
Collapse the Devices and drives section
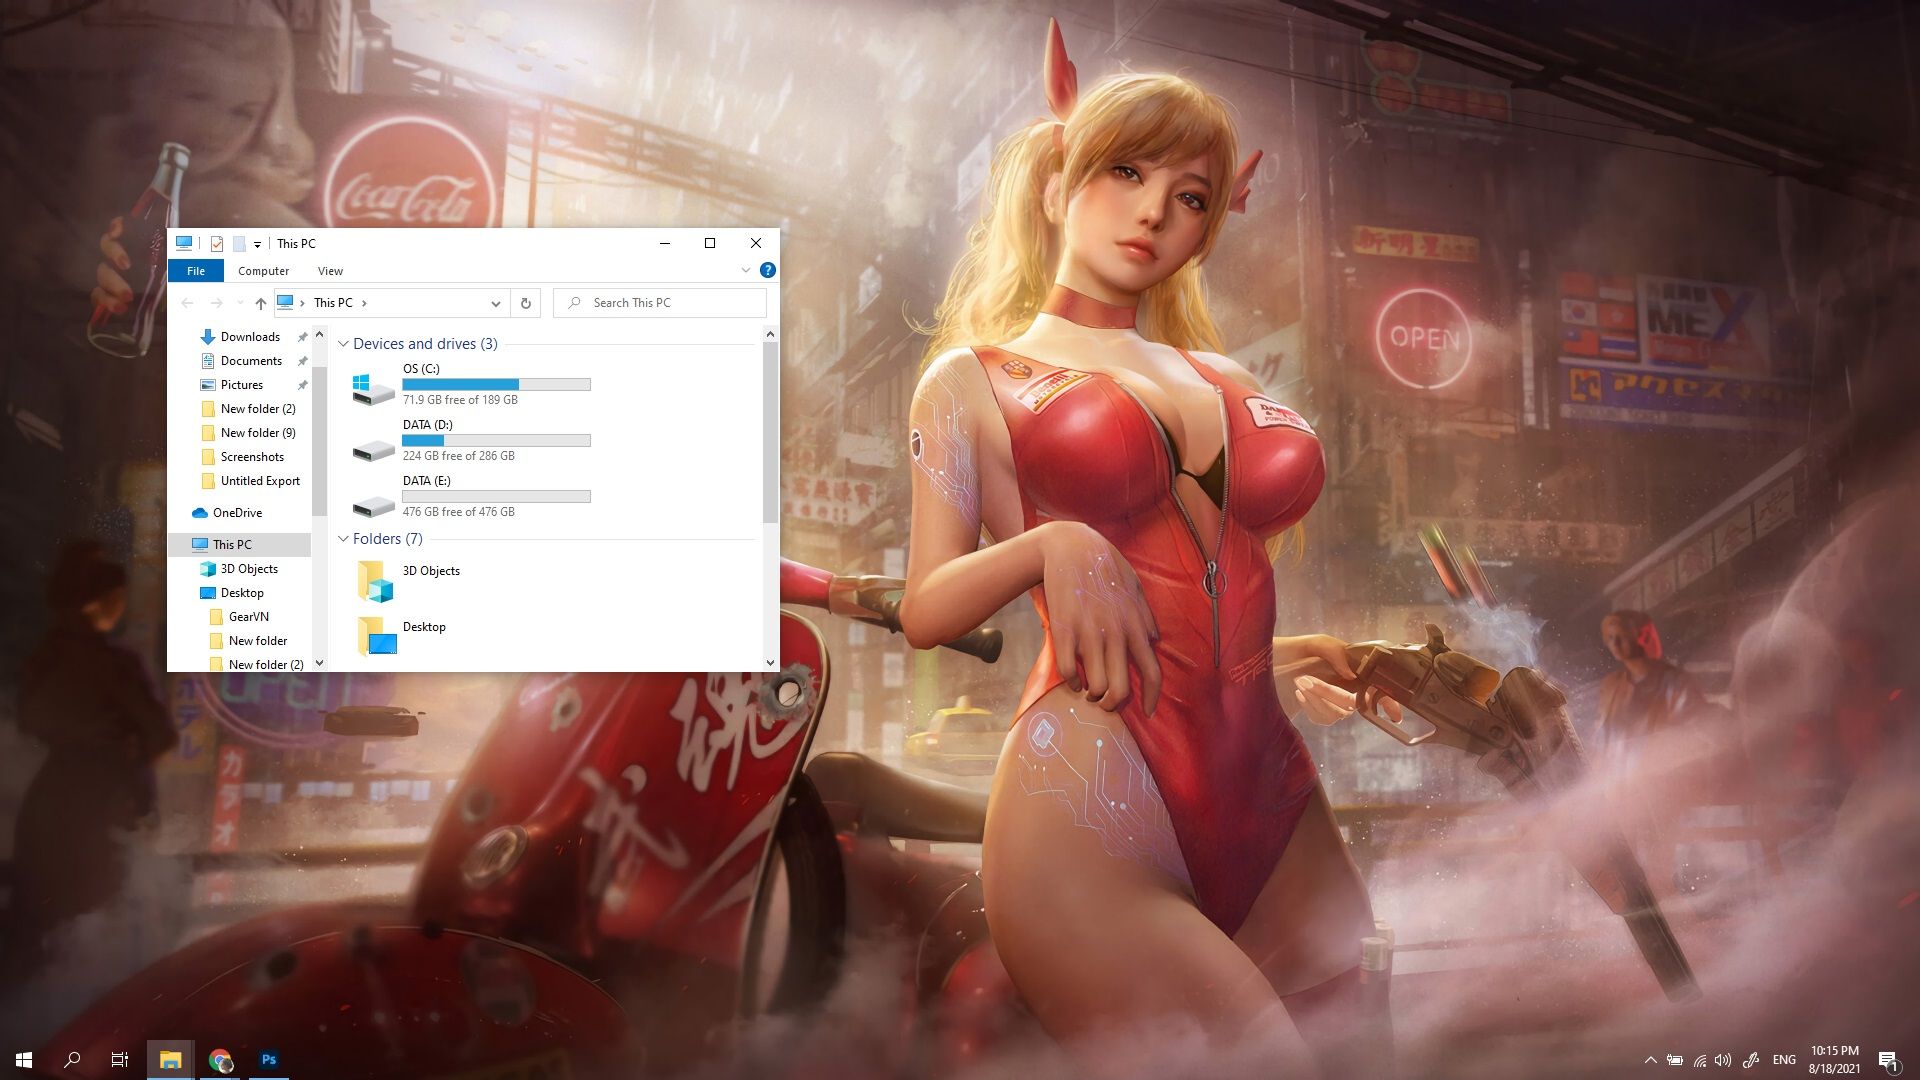coord(344,343)
